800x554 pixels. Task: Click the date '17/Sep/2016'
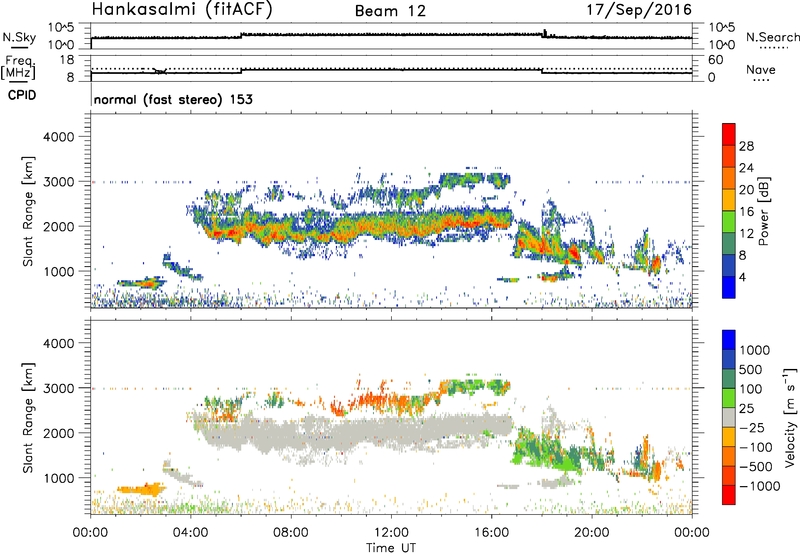[639, 10]
